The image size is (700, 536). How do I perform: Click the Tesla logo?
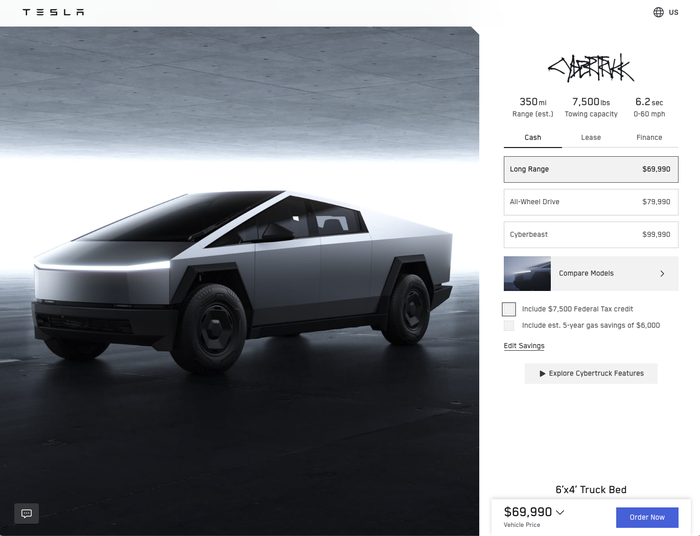pos(53,12)
